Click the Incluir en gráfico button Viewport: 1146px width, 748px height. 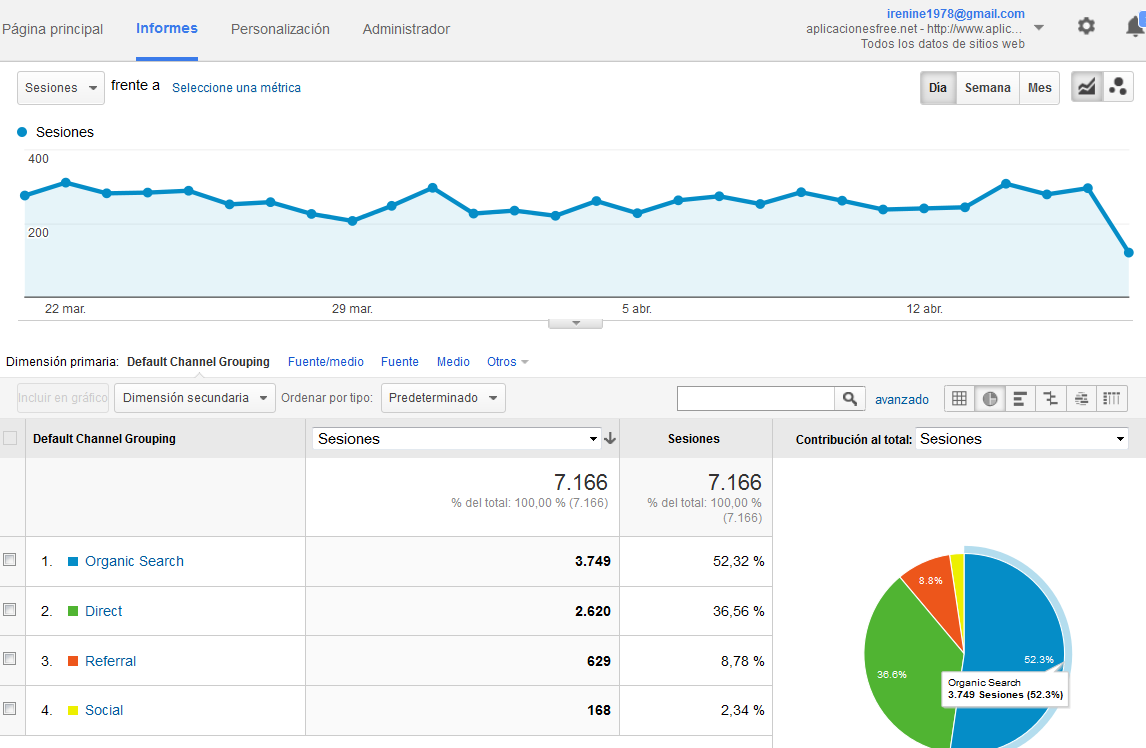click(63, 398)
